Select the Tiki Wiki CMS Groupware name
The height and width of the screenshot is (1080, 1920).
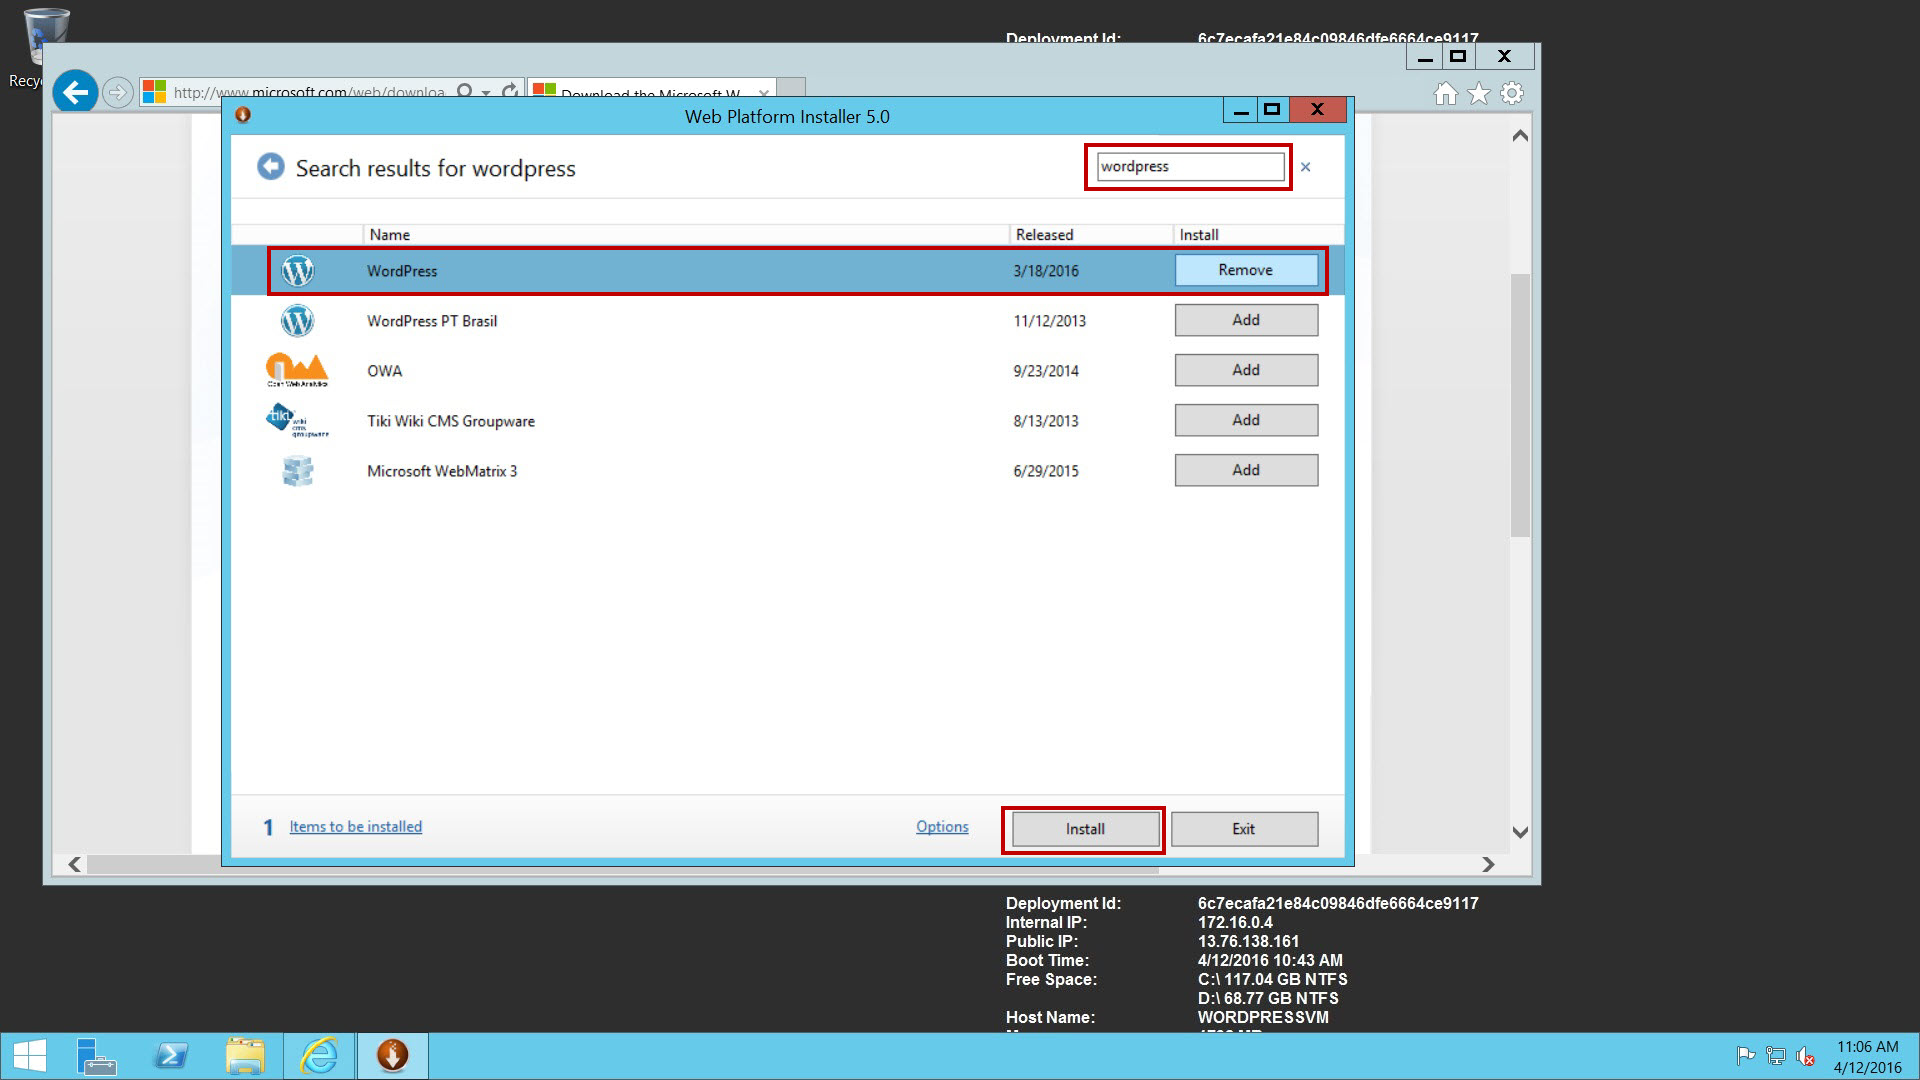(451, 421)
